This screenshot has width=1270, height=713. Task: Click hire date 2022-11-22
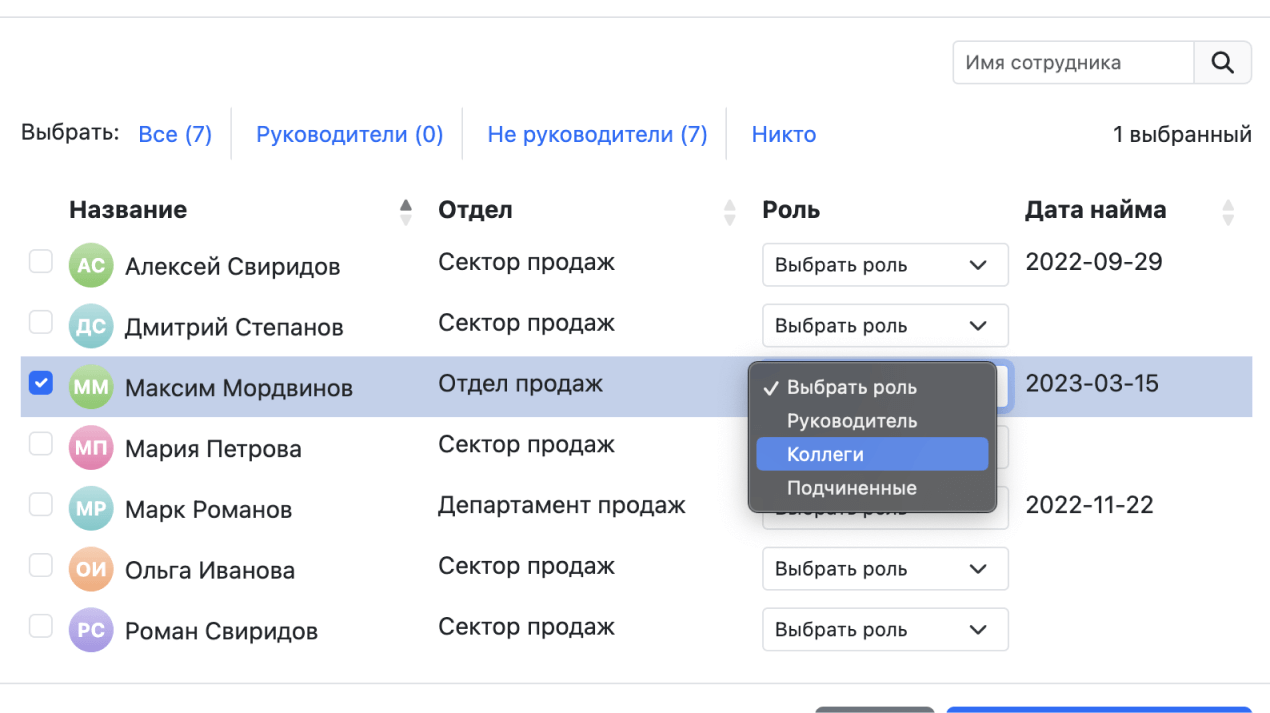click(1090, 505)
